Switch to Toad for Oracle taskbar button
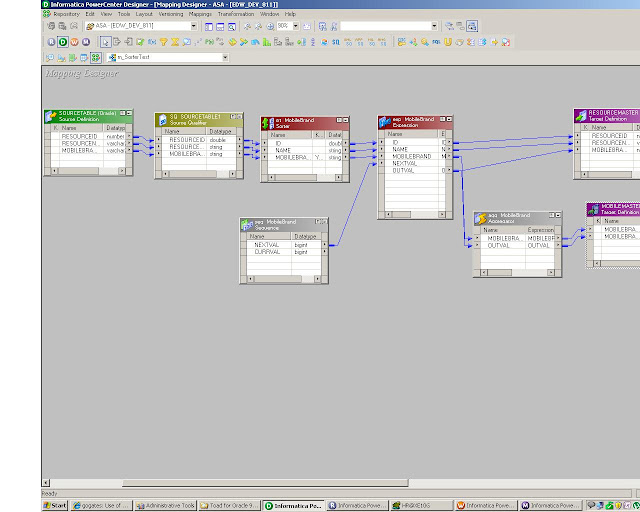Image resolution: width=640 pixels, height=512 pixels. tap(229, 505)
